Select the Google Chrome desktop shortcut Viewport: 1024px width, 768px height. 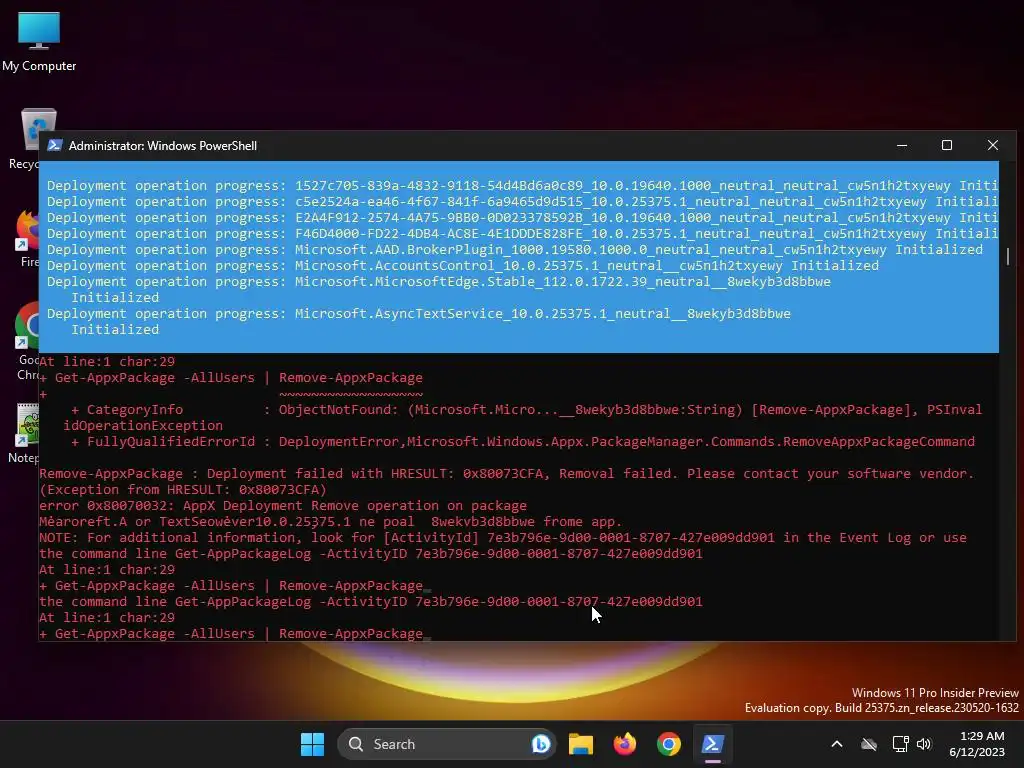[27, 341]
